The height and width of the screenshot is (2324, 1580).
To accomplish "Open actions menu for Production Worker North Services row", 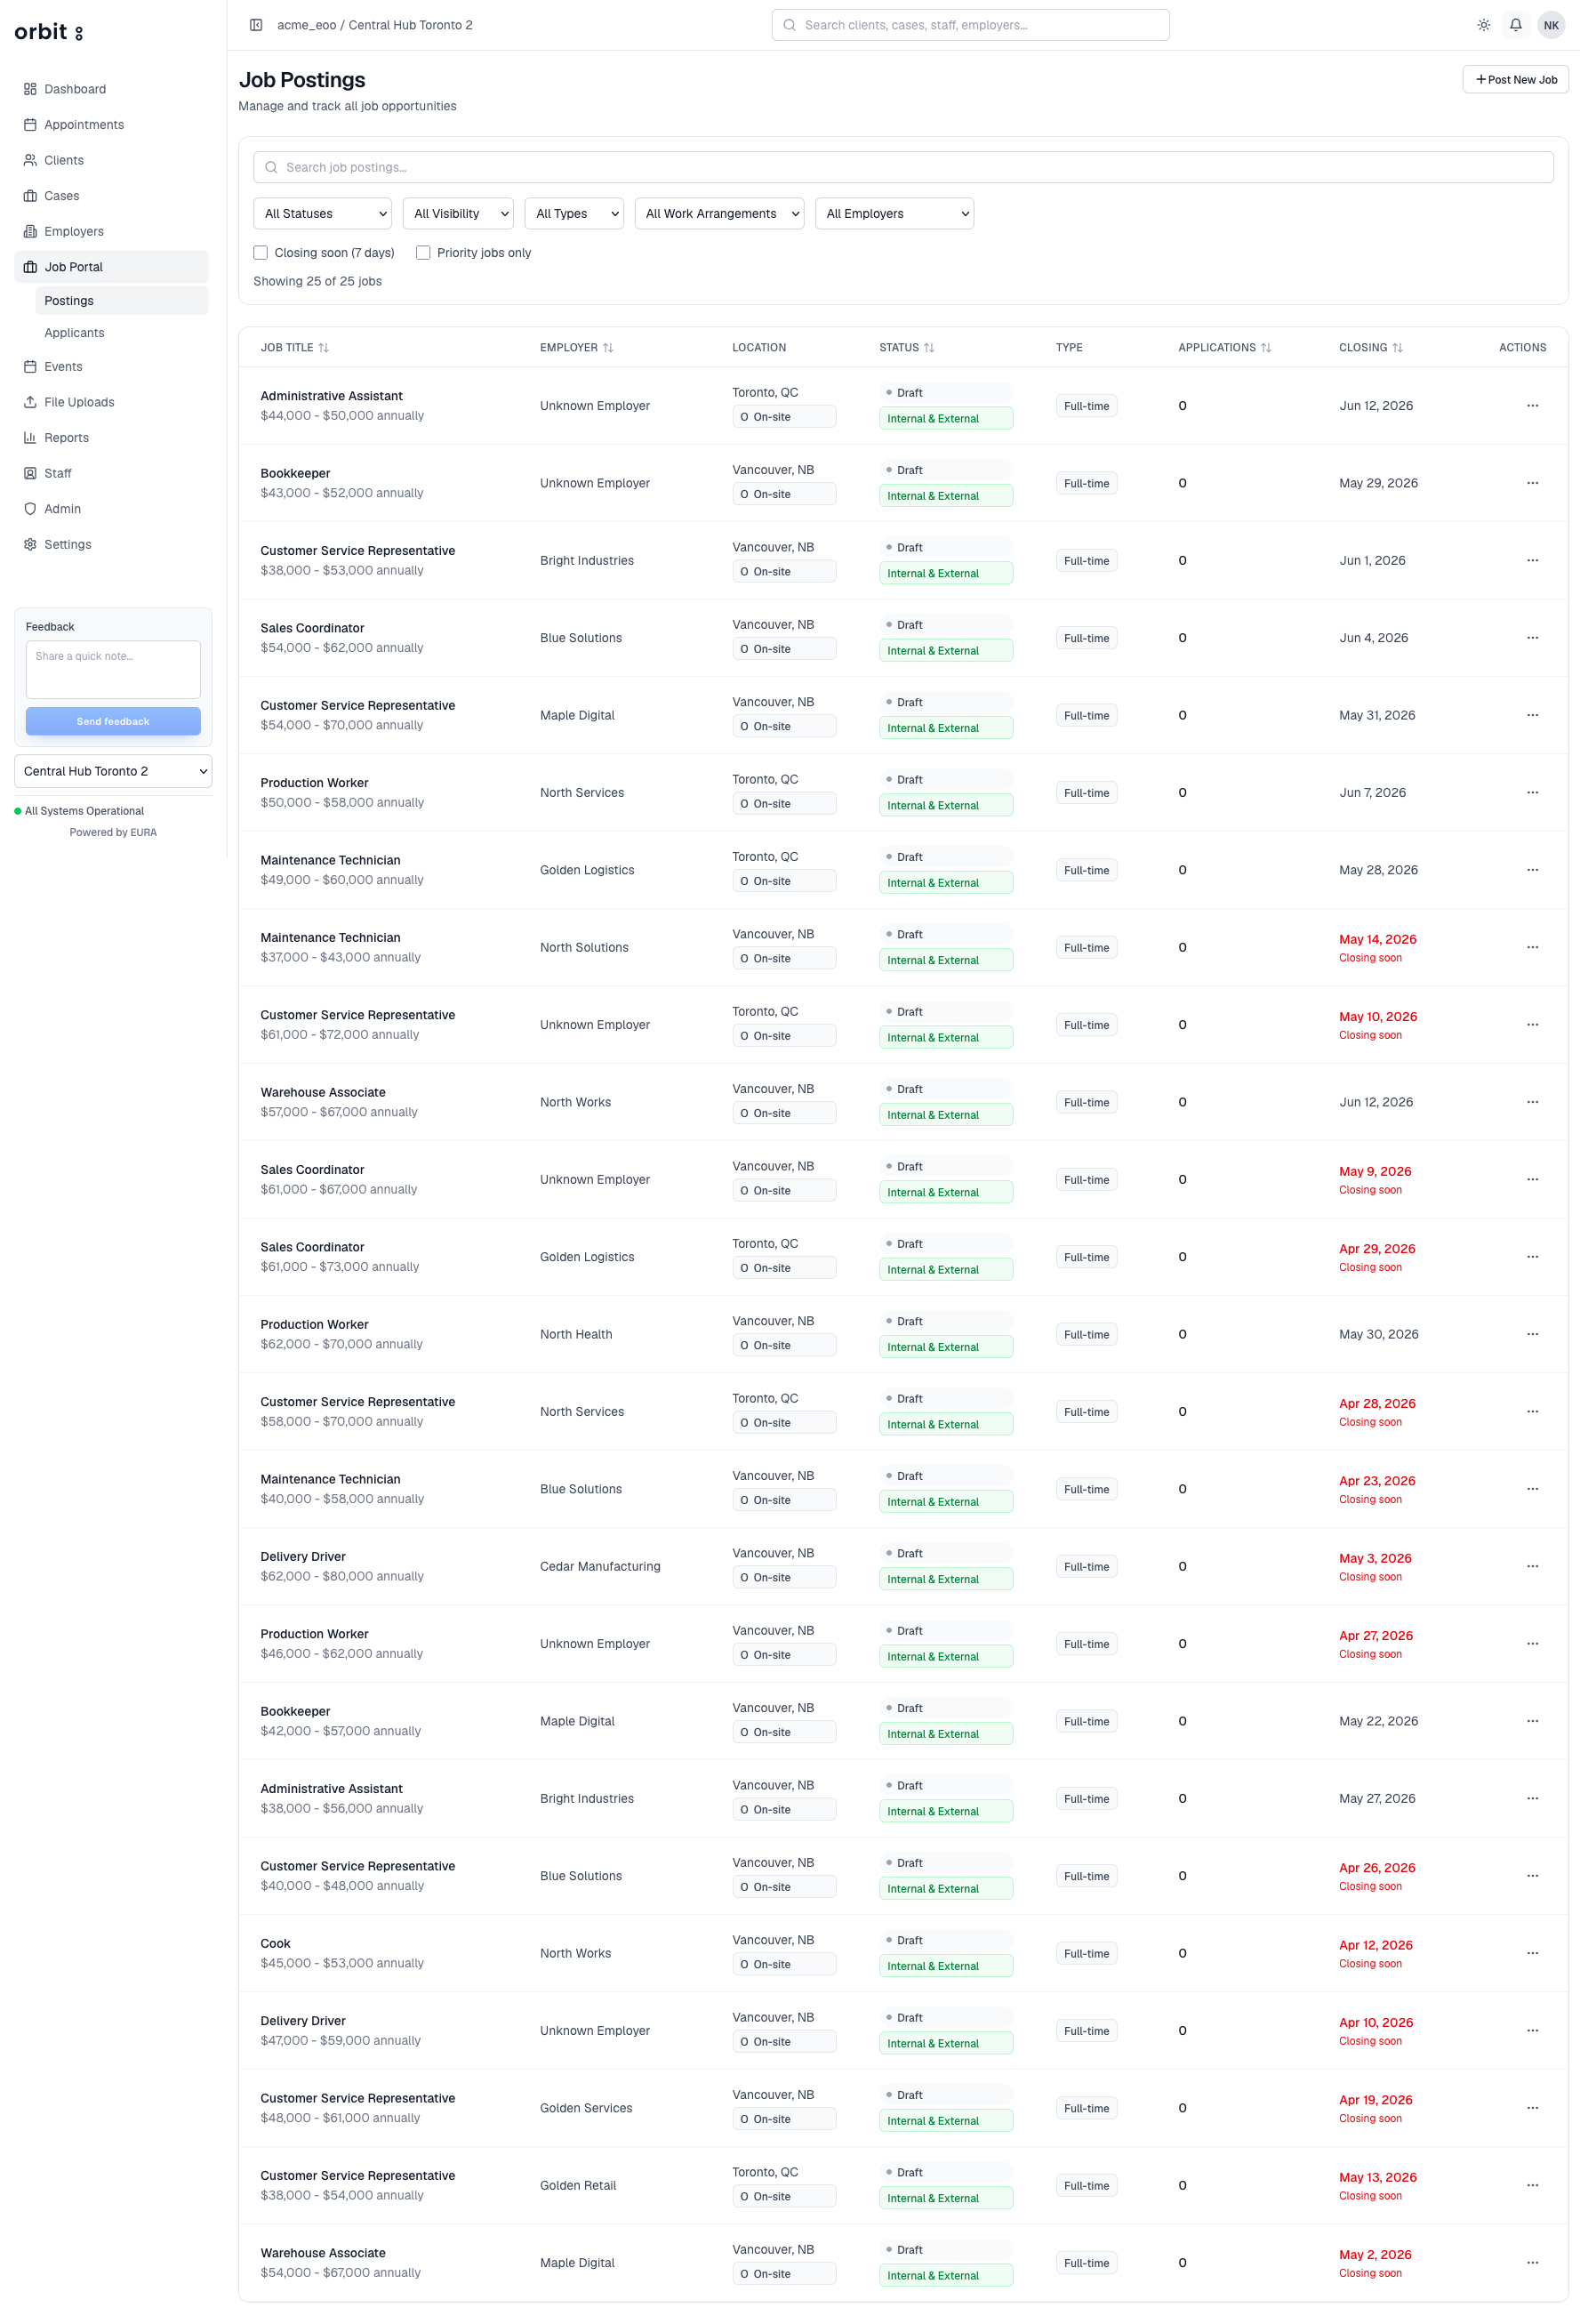I will [x=1532, y=793].
